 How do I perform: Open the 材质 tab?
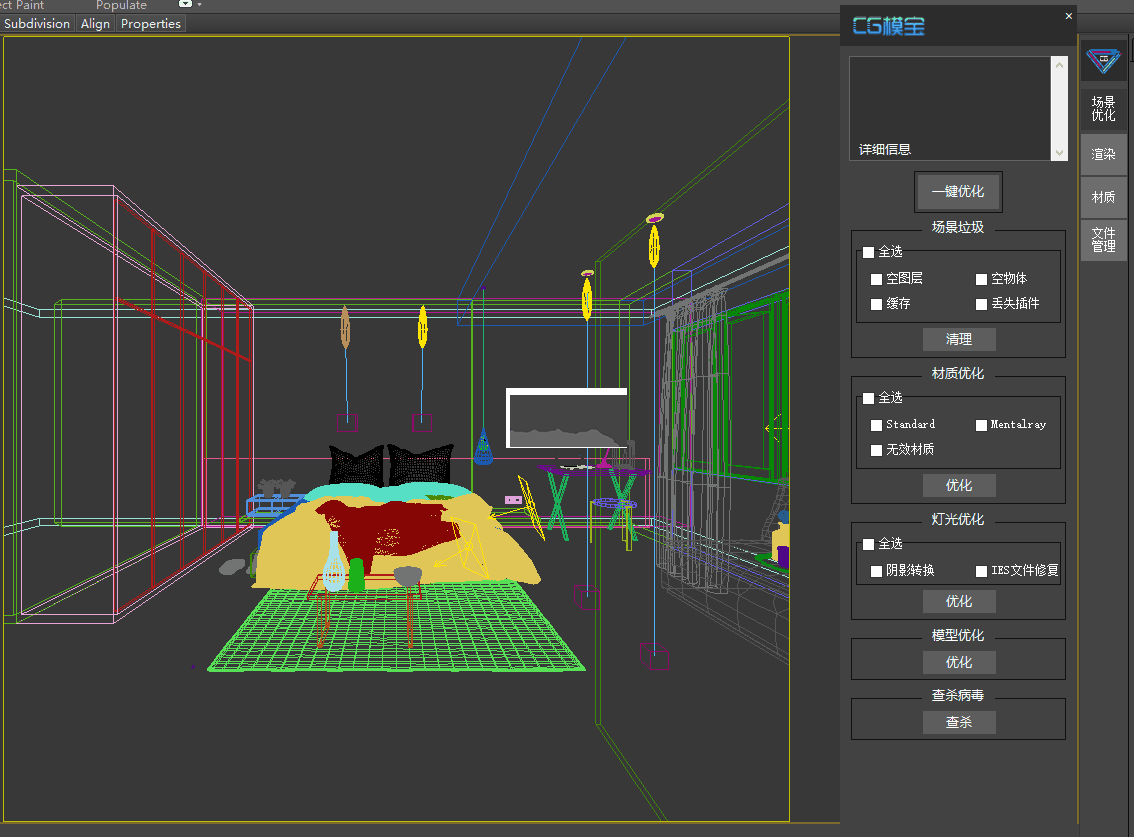click(1103, 197)
